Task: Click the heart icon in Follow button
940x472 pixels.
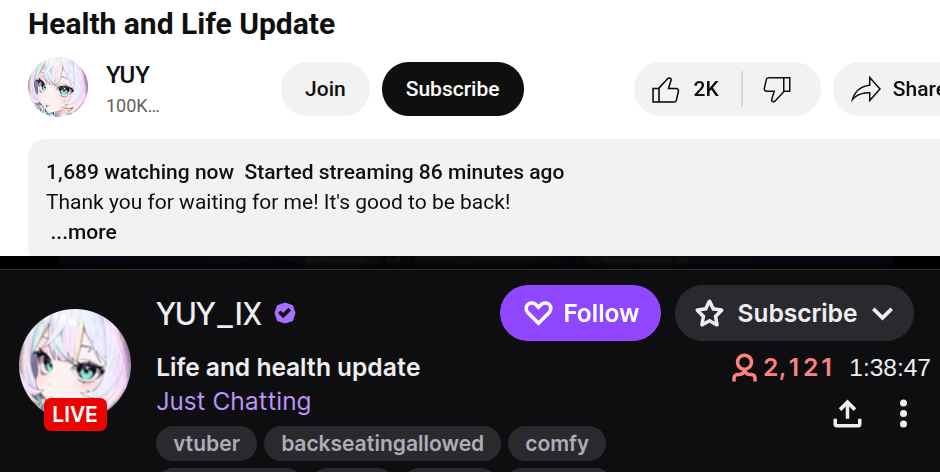Action: [538, 313]
